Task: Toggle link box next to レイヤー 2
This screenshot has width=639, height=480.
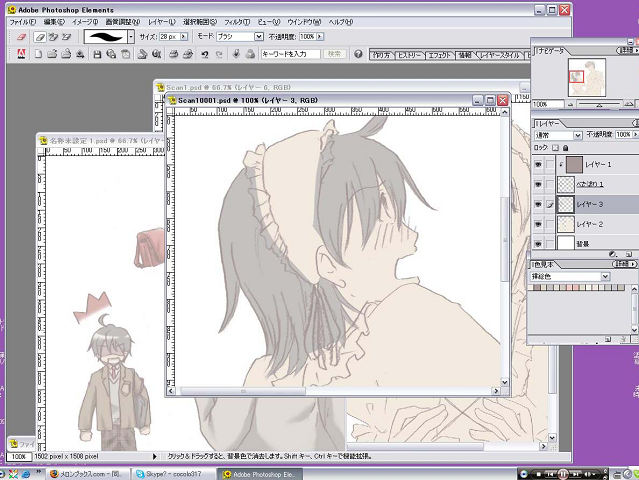Action: point(550,224)
